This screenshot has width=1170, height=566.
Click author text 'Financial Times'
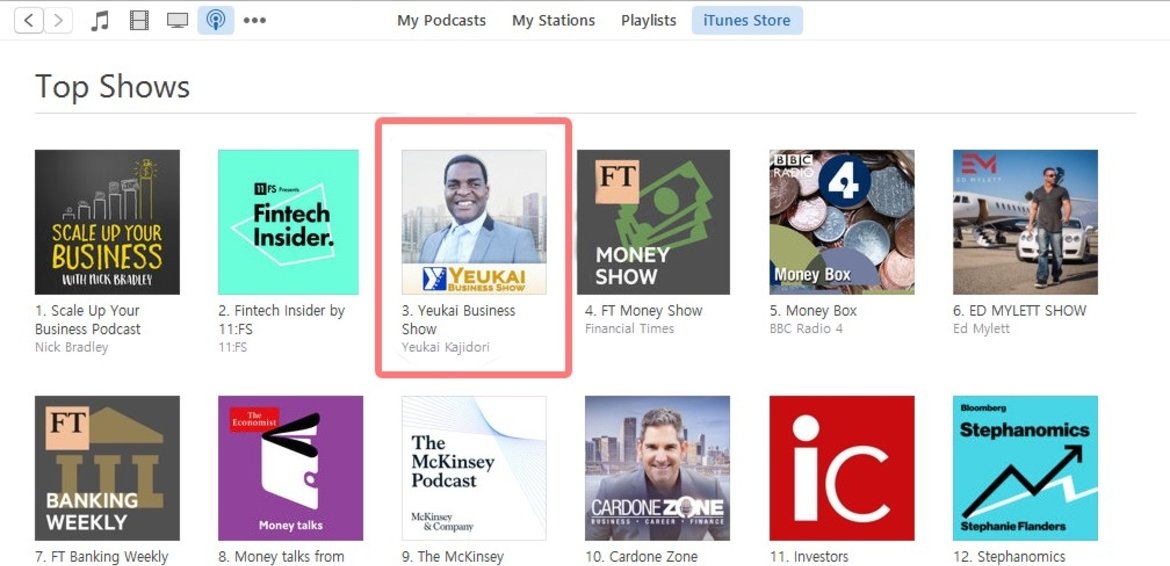(x=629, y=329)
